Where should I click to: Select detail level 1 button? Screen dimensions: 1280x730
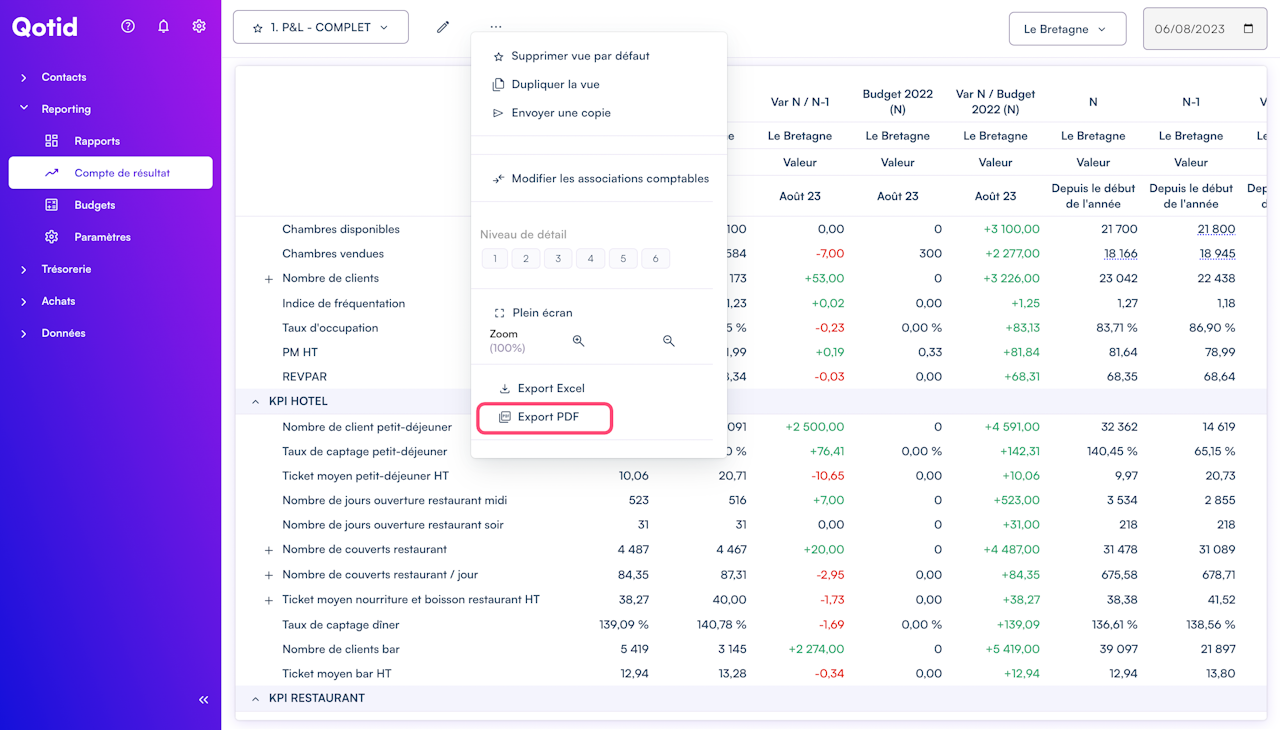click(494, 259)
